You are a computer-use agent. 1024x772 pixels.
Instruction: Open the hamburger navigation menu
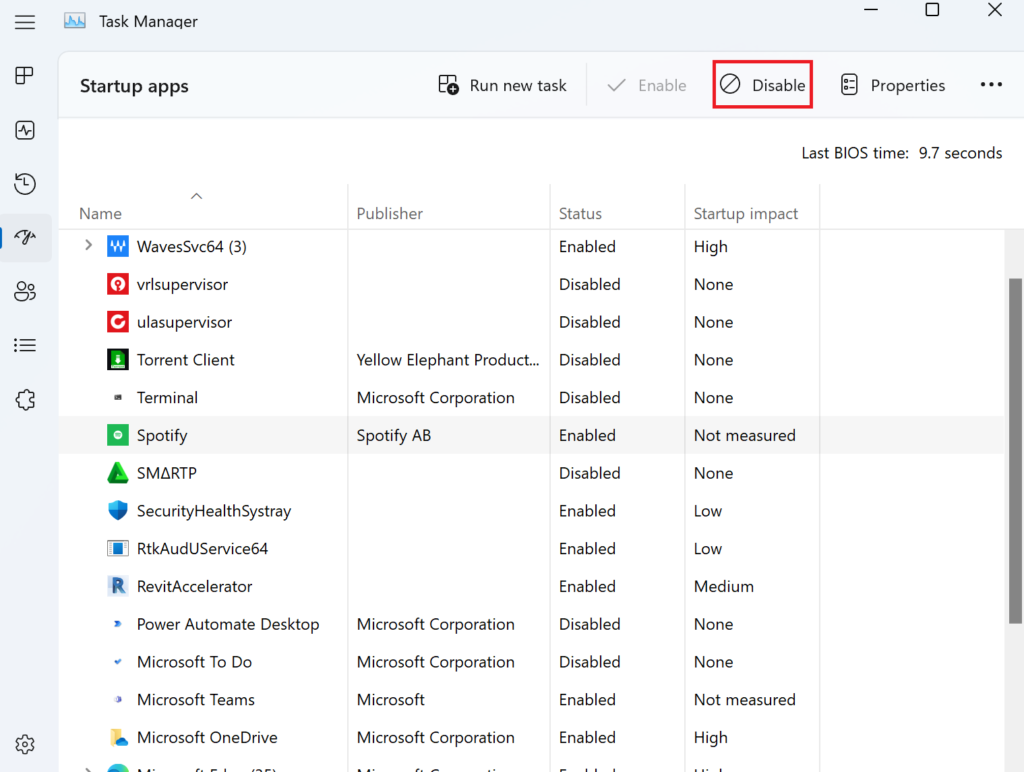tap(25, 22)
